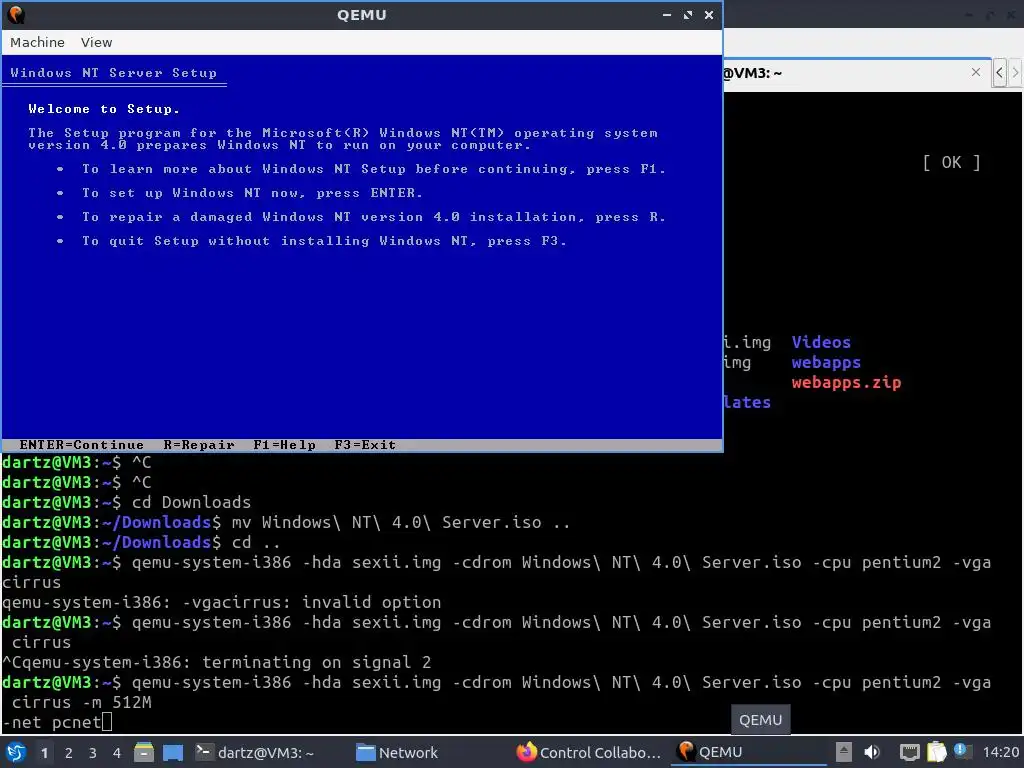
Task: Click the 'Windows NT Server Setup' title text
Action: click(x=114, y=73)
